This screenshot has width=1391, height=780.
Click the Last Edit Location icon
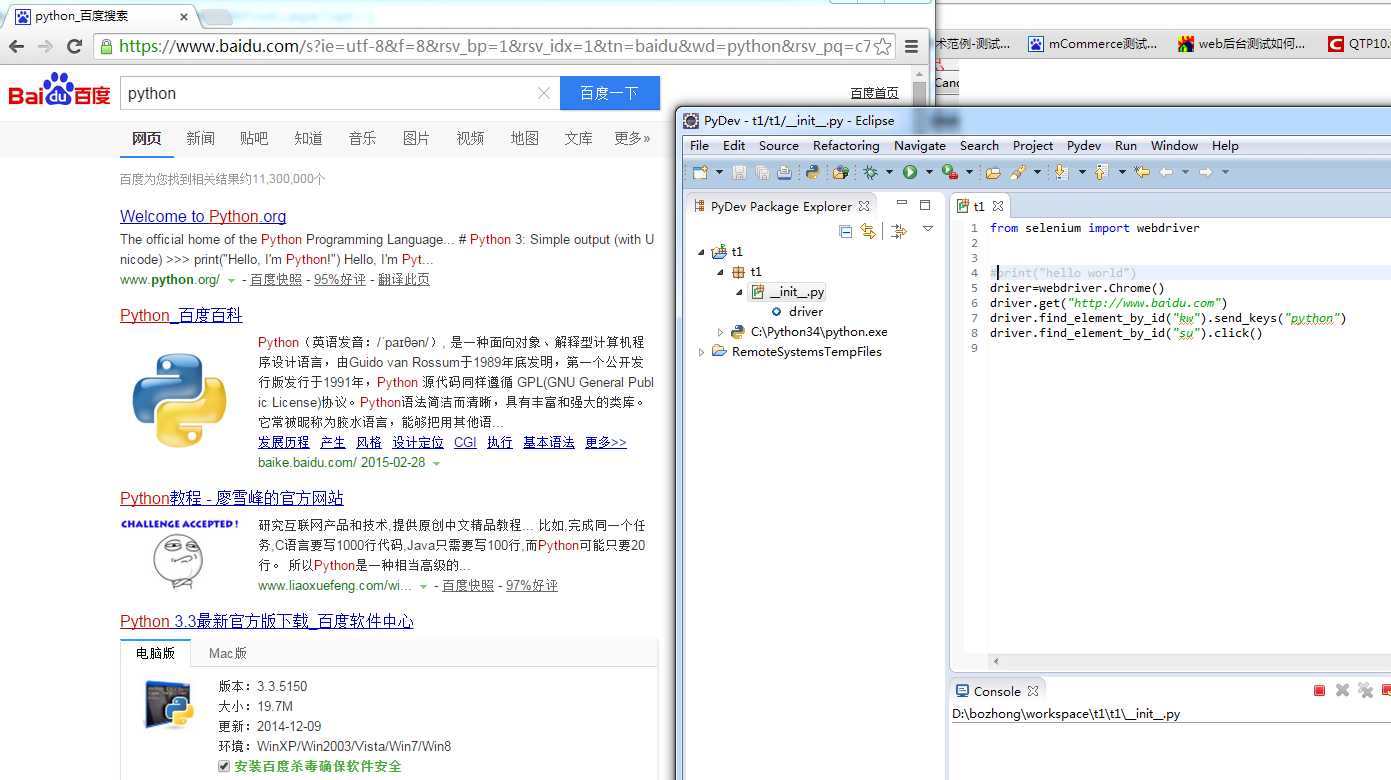[1141, 172]
